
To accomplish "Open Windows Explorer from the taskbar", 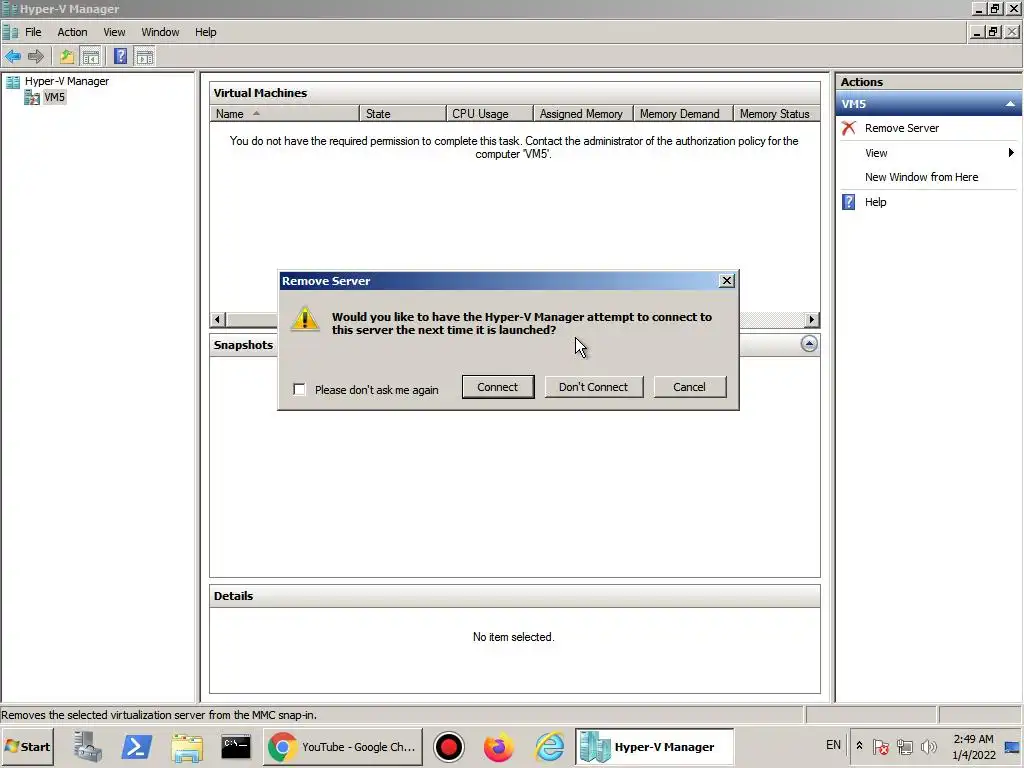I will [x=187, y=746].
